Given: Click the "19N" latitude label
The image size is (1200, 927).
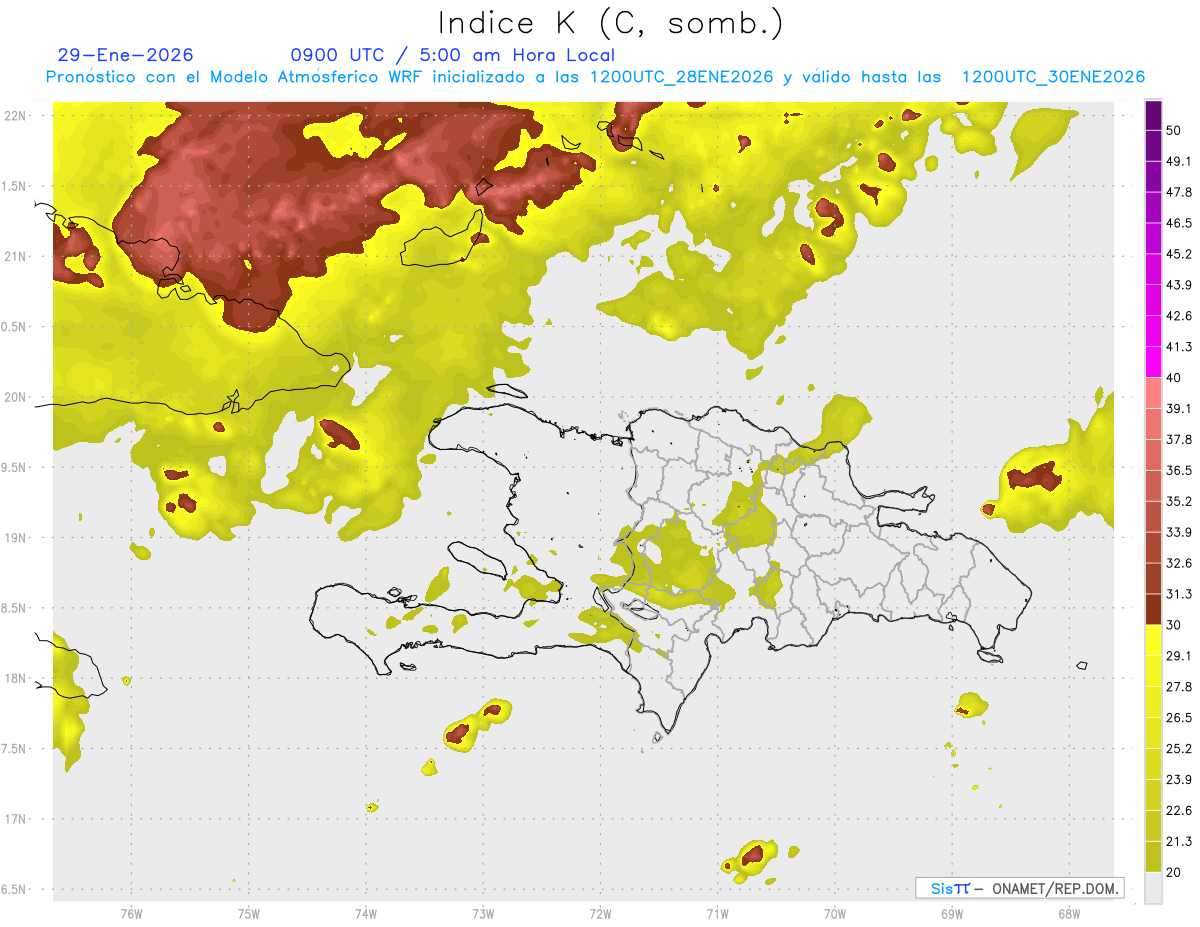Looking at the screenshot, I should coord(14,538).
